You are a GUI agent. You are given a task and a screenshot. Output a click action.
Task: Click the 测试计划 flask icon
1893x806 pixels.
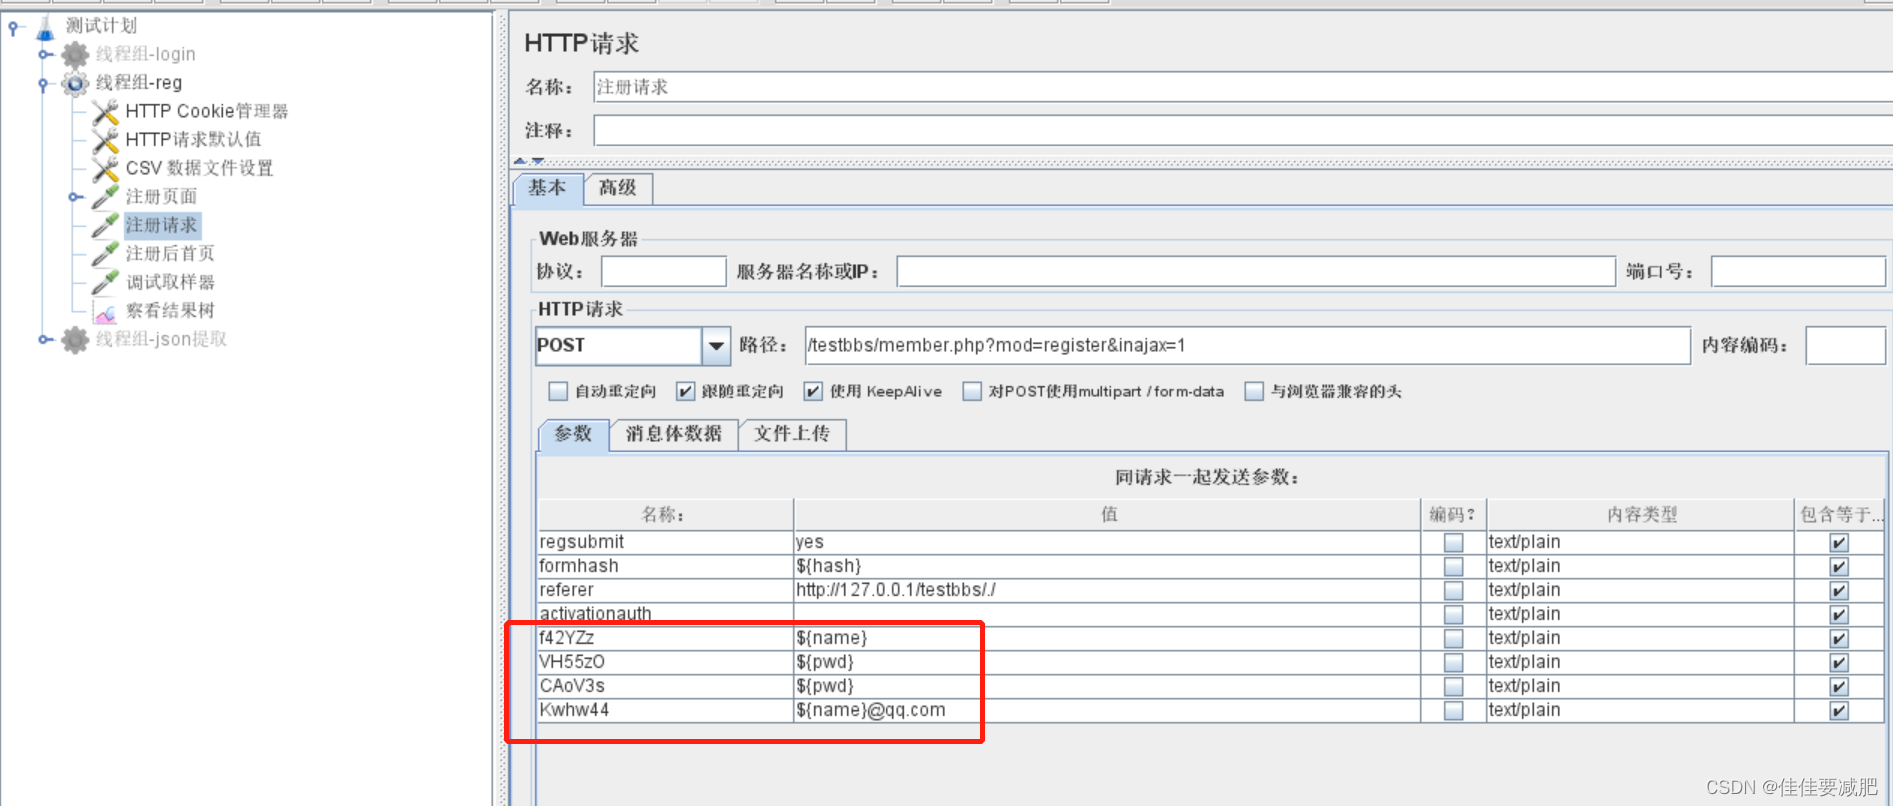click(45, 27)
